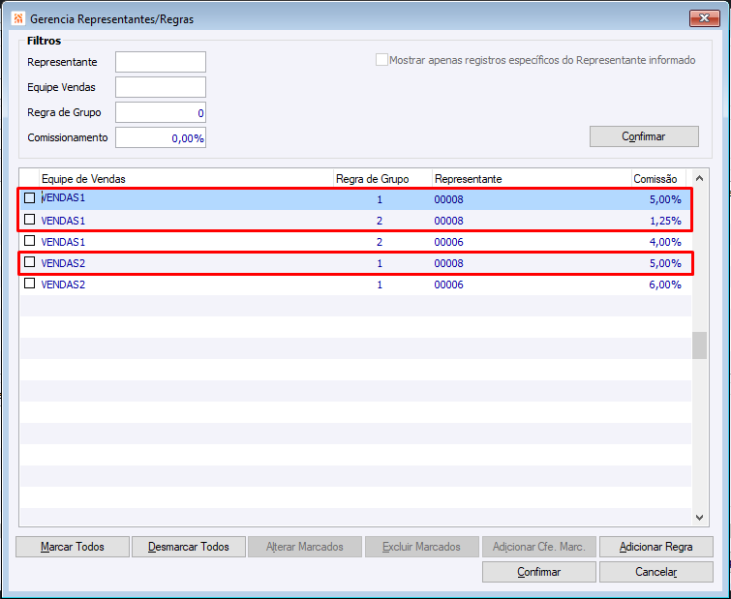Screen dimensions: 731x599
Task: Click the Comissionamento percentage field
Action: (160, 138)
